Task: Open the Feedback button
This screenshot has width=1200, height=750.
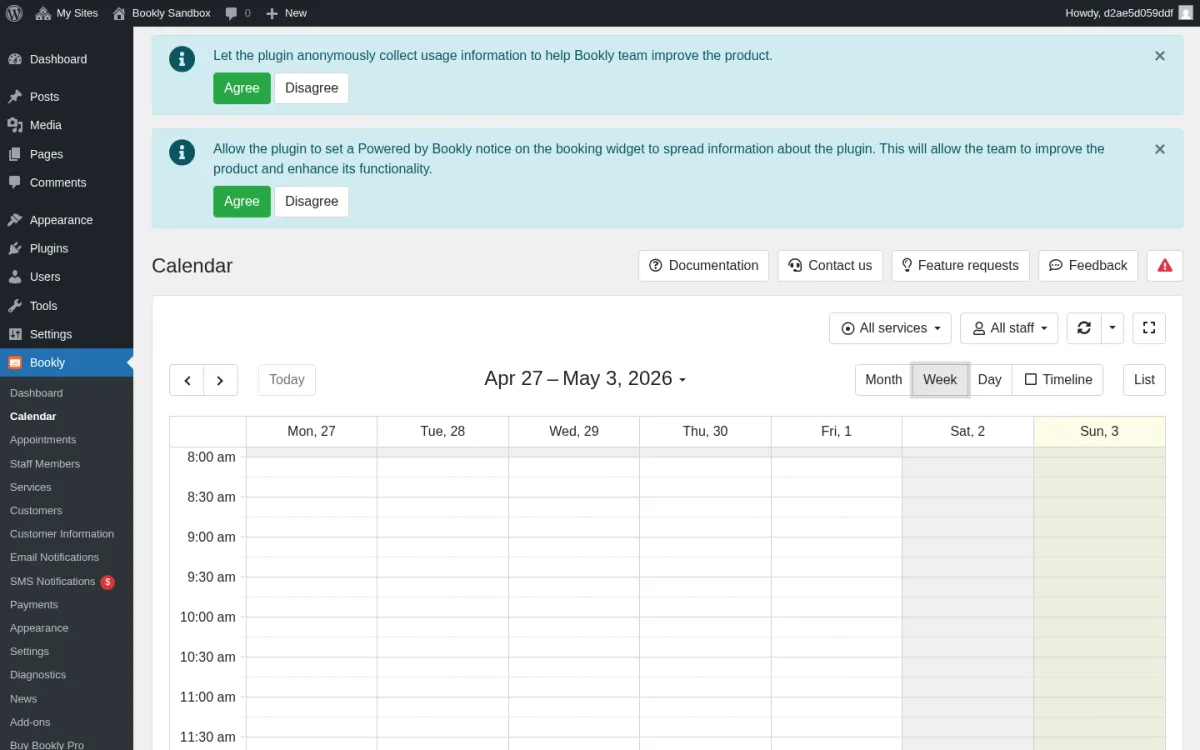Action: click(x=1088, y=265)
